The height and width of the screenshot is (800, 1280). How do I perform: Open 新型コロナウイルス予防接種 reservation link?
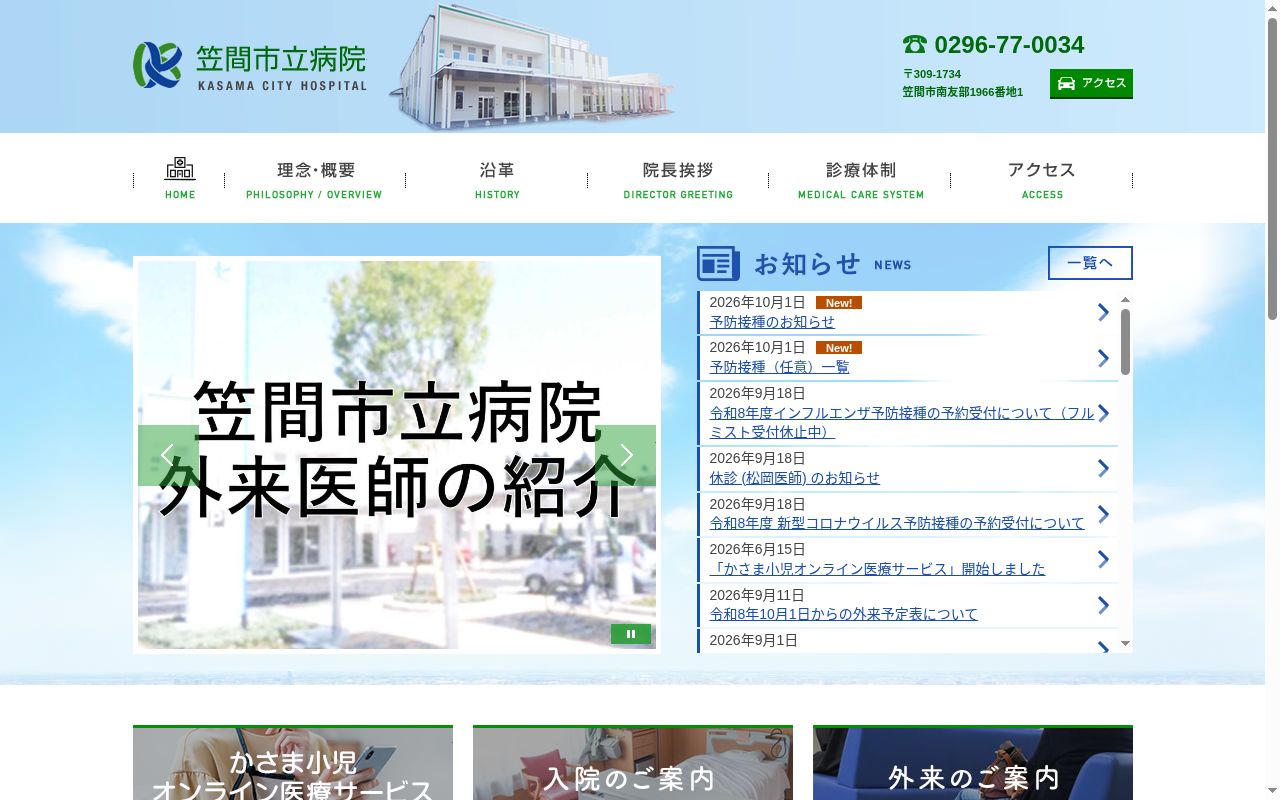(897, 523)
